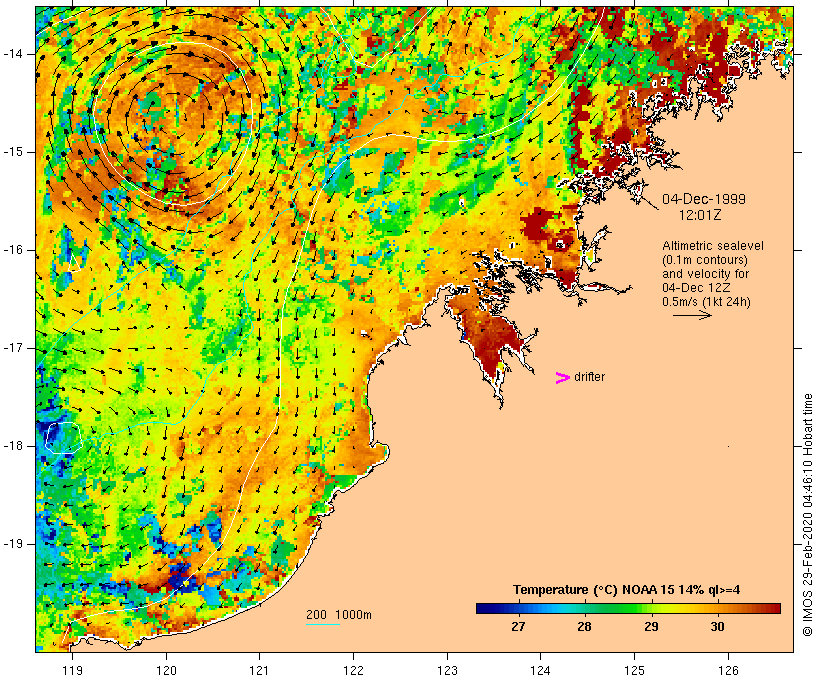
Task: Click the Temperature colorbar title
Action: click(627, 590)
